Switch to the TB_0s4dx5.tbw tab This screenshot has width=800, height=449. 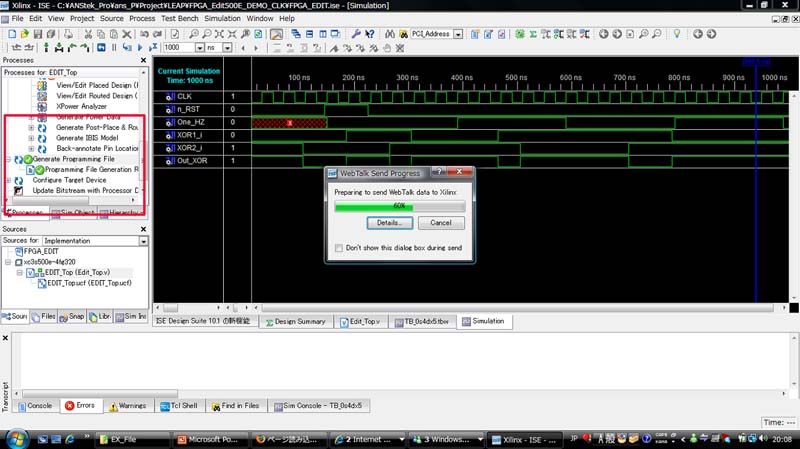click(x=421, y=321)
